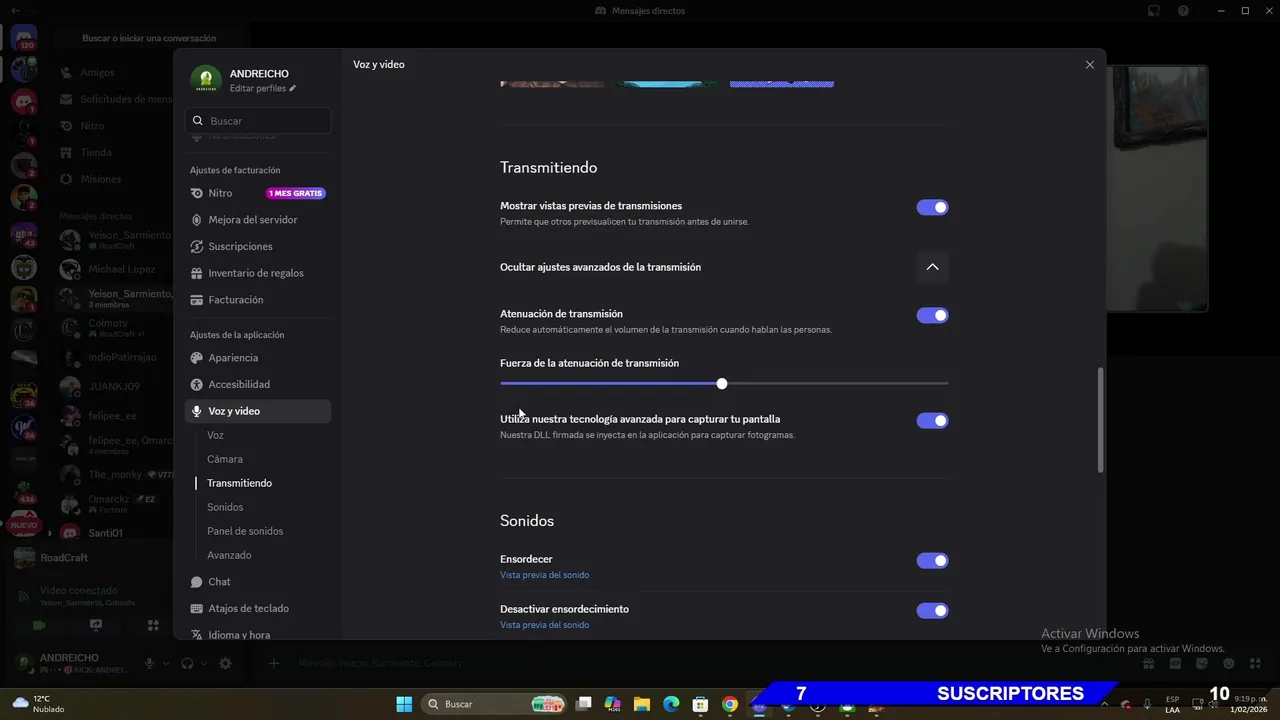Open File Explorer from the taskbar
The width and height of the screenshot is (1280, 720).
click(x=642, y=704)
